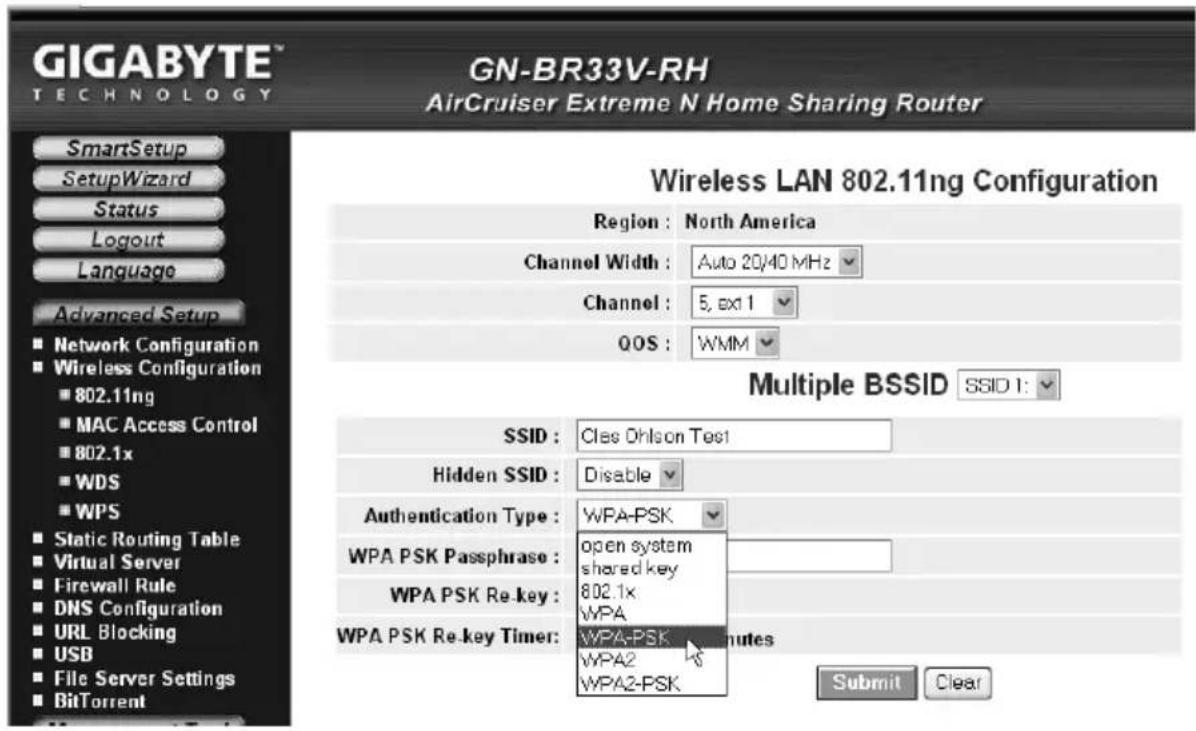Open the Channel dropdown

[744, 303]
